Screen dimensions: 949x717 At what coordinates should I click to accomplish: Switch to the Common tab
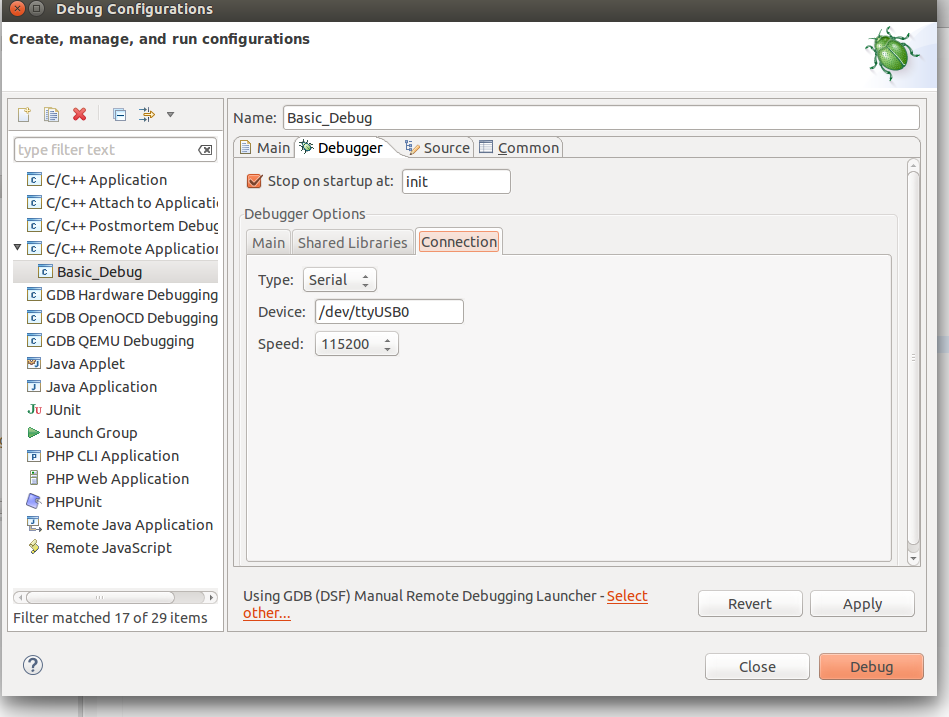point(519,148)
